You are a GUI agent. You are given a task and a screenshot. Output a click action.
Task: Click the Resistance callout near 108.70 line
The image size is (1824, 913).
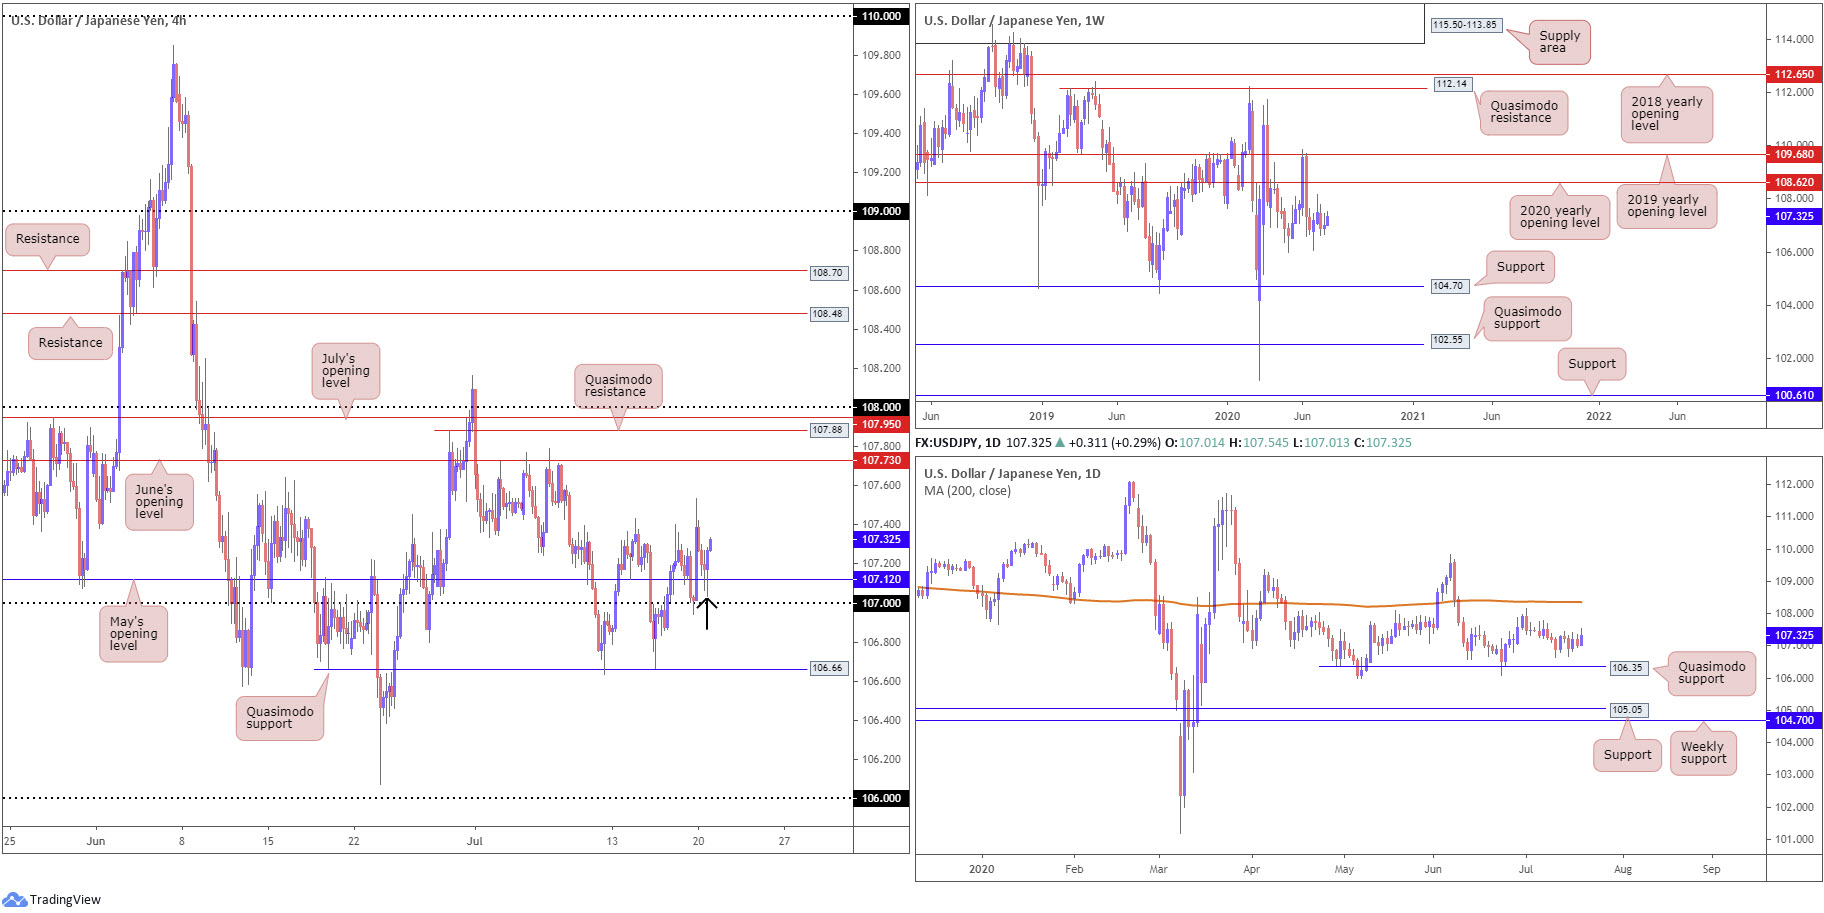[x=48, y=239]
